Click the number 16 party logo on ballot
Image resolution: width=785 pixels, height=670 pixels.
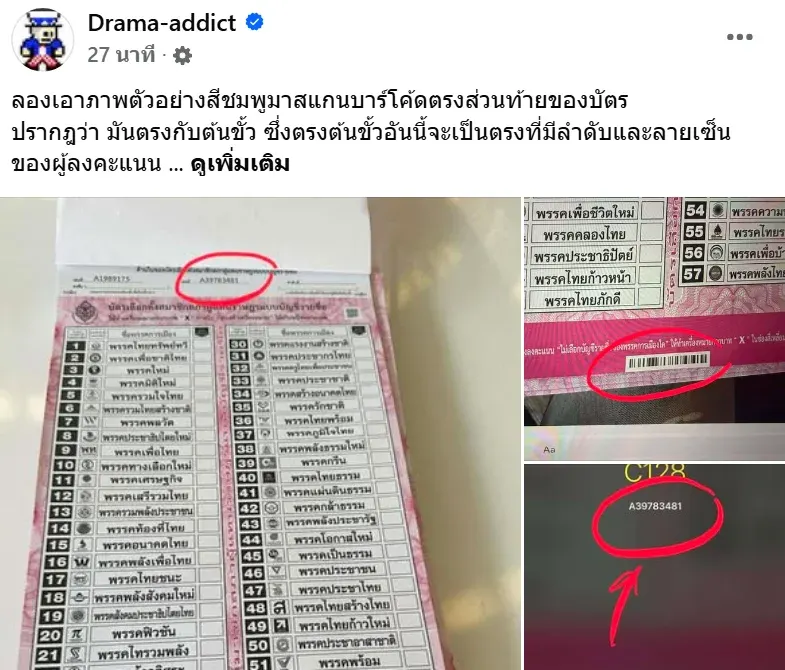pyautogui.click(x=81, y=561)
